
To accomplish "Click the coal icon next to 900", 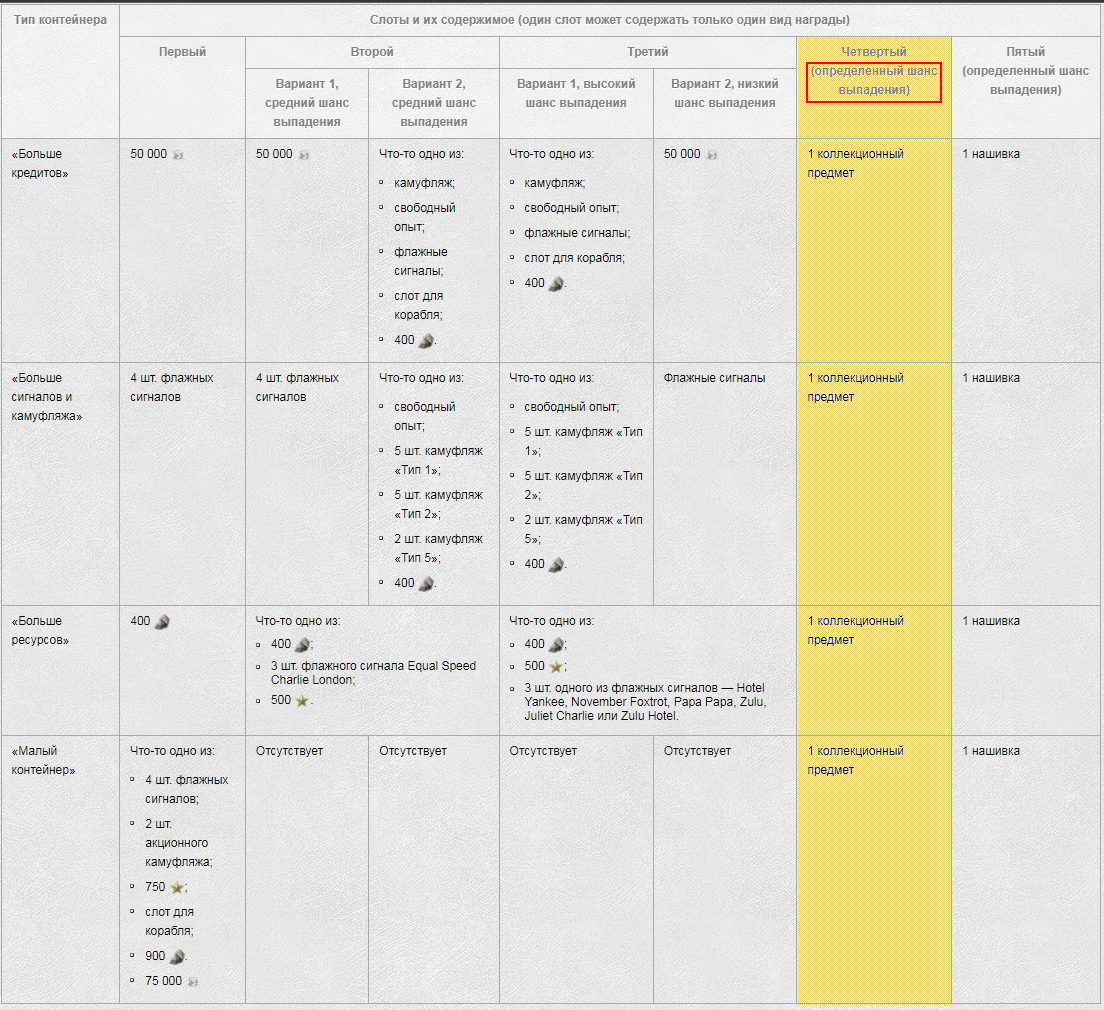I will 177,956.
